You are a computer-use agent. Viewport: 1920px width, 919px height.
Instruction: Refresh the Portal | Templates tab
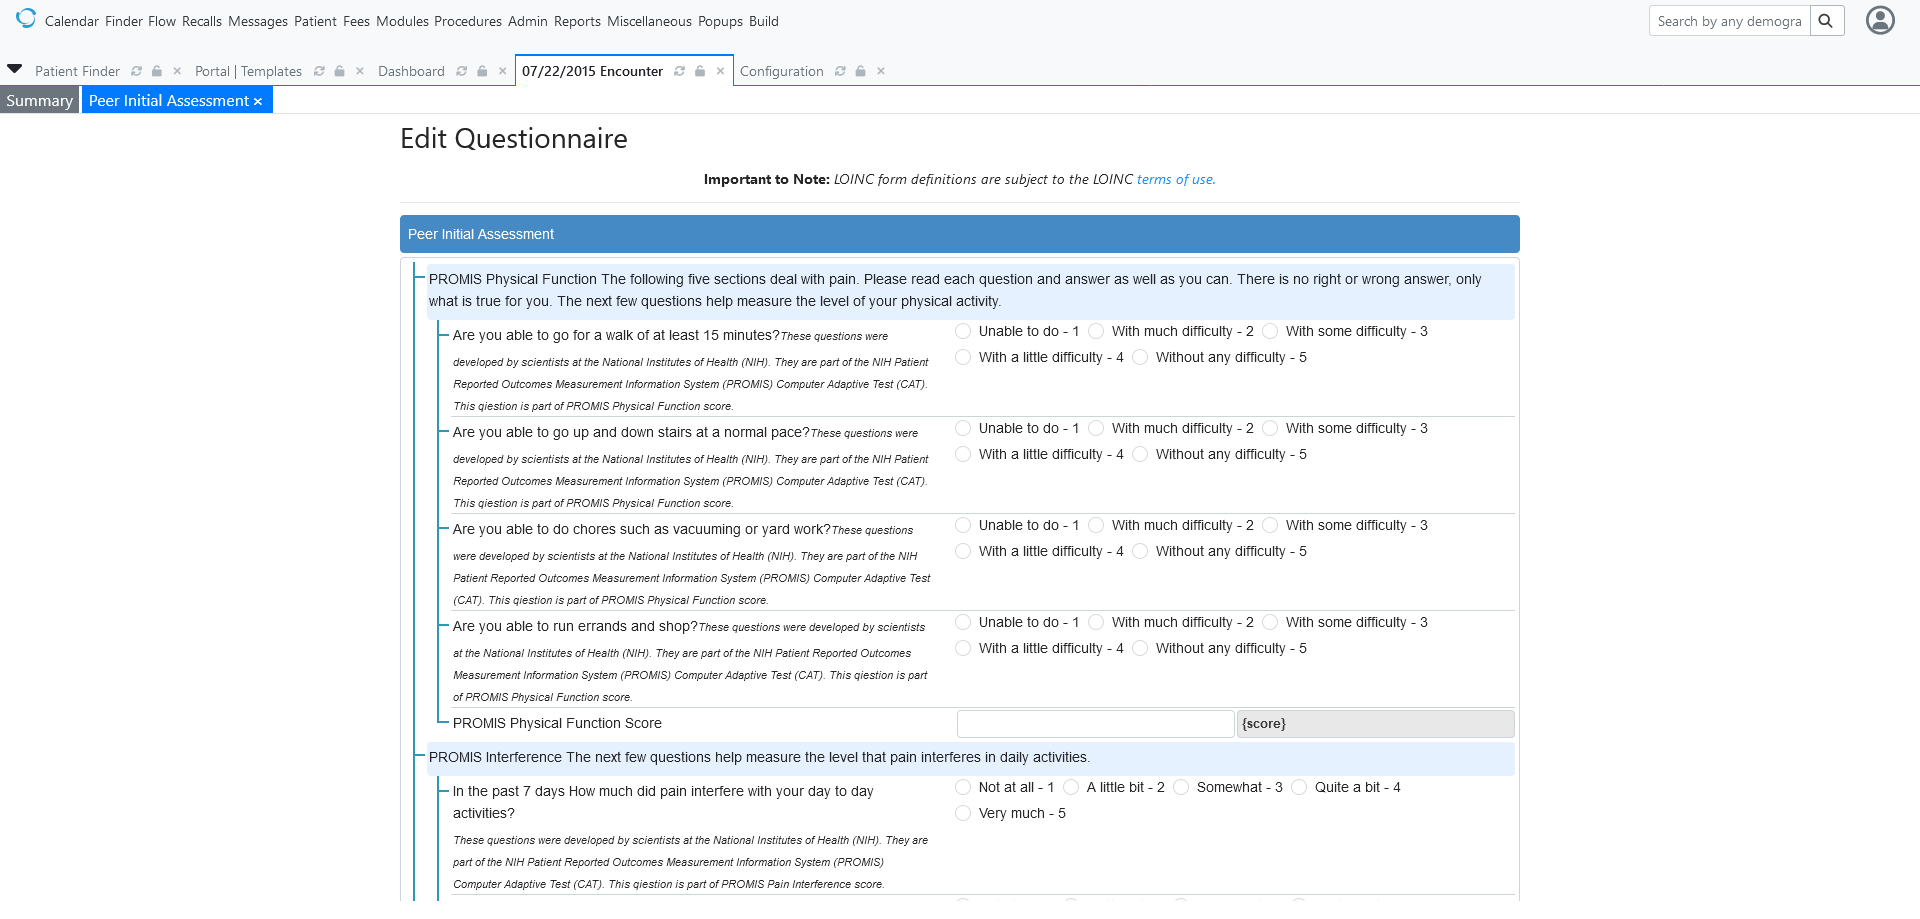pos(319,71)
